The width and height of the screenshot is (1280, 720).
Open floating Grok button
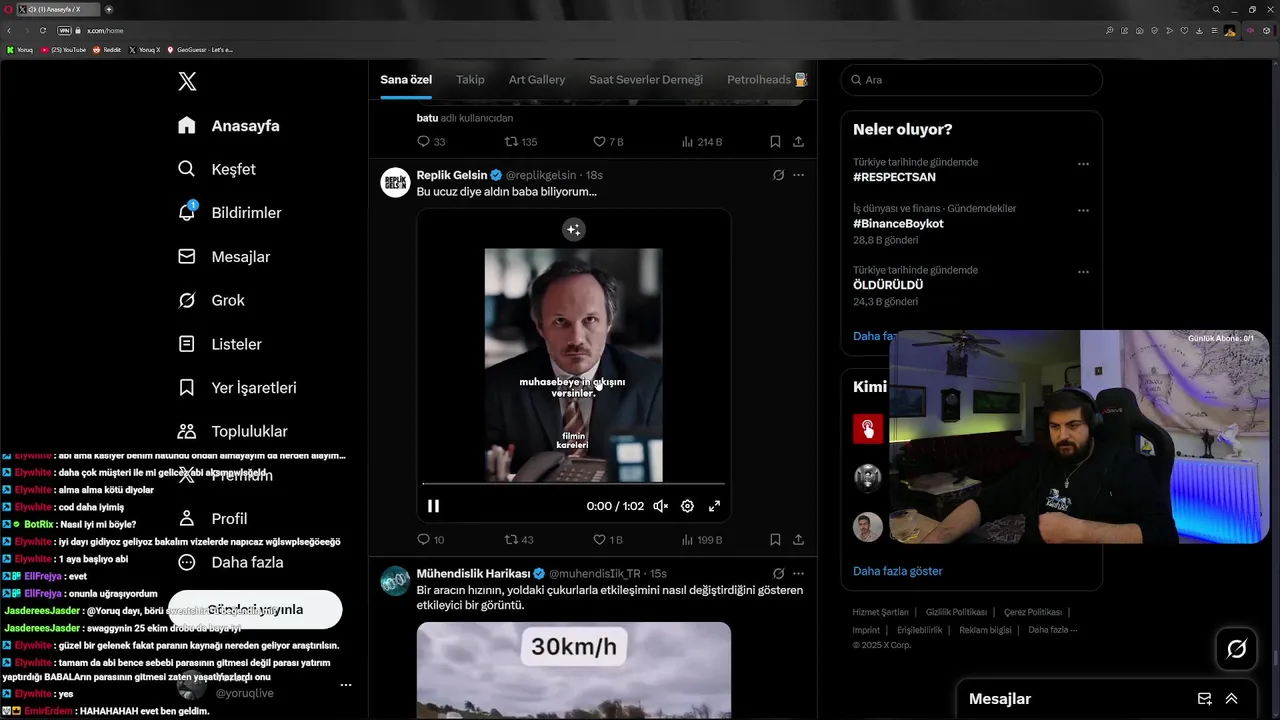pyautogui.click(x=1236, y=649)
